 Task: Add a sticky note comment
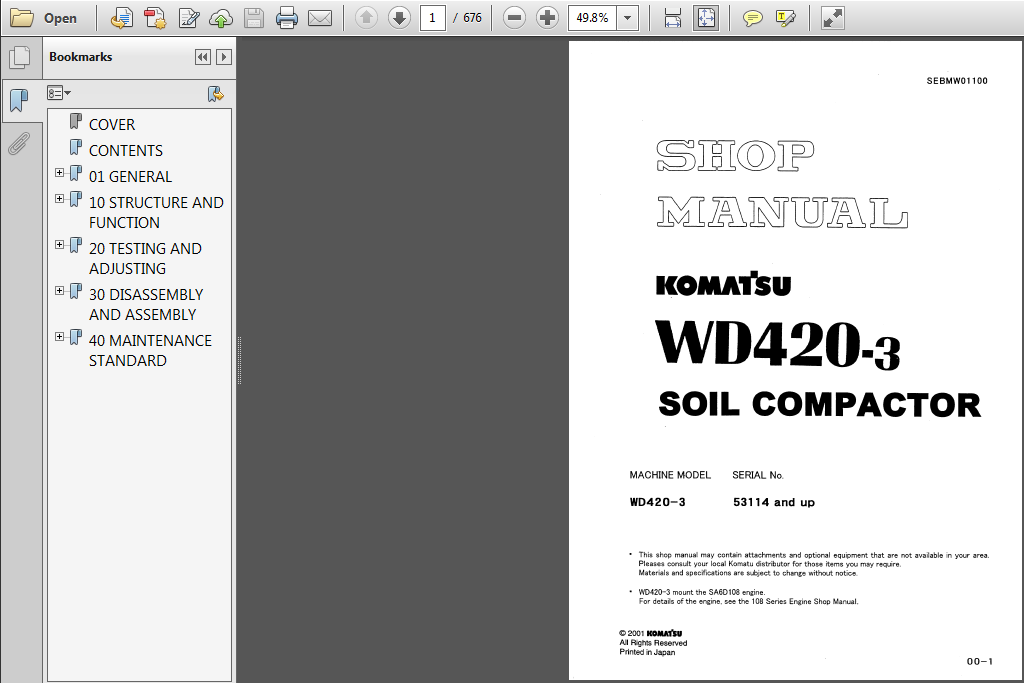coord(752,18)
